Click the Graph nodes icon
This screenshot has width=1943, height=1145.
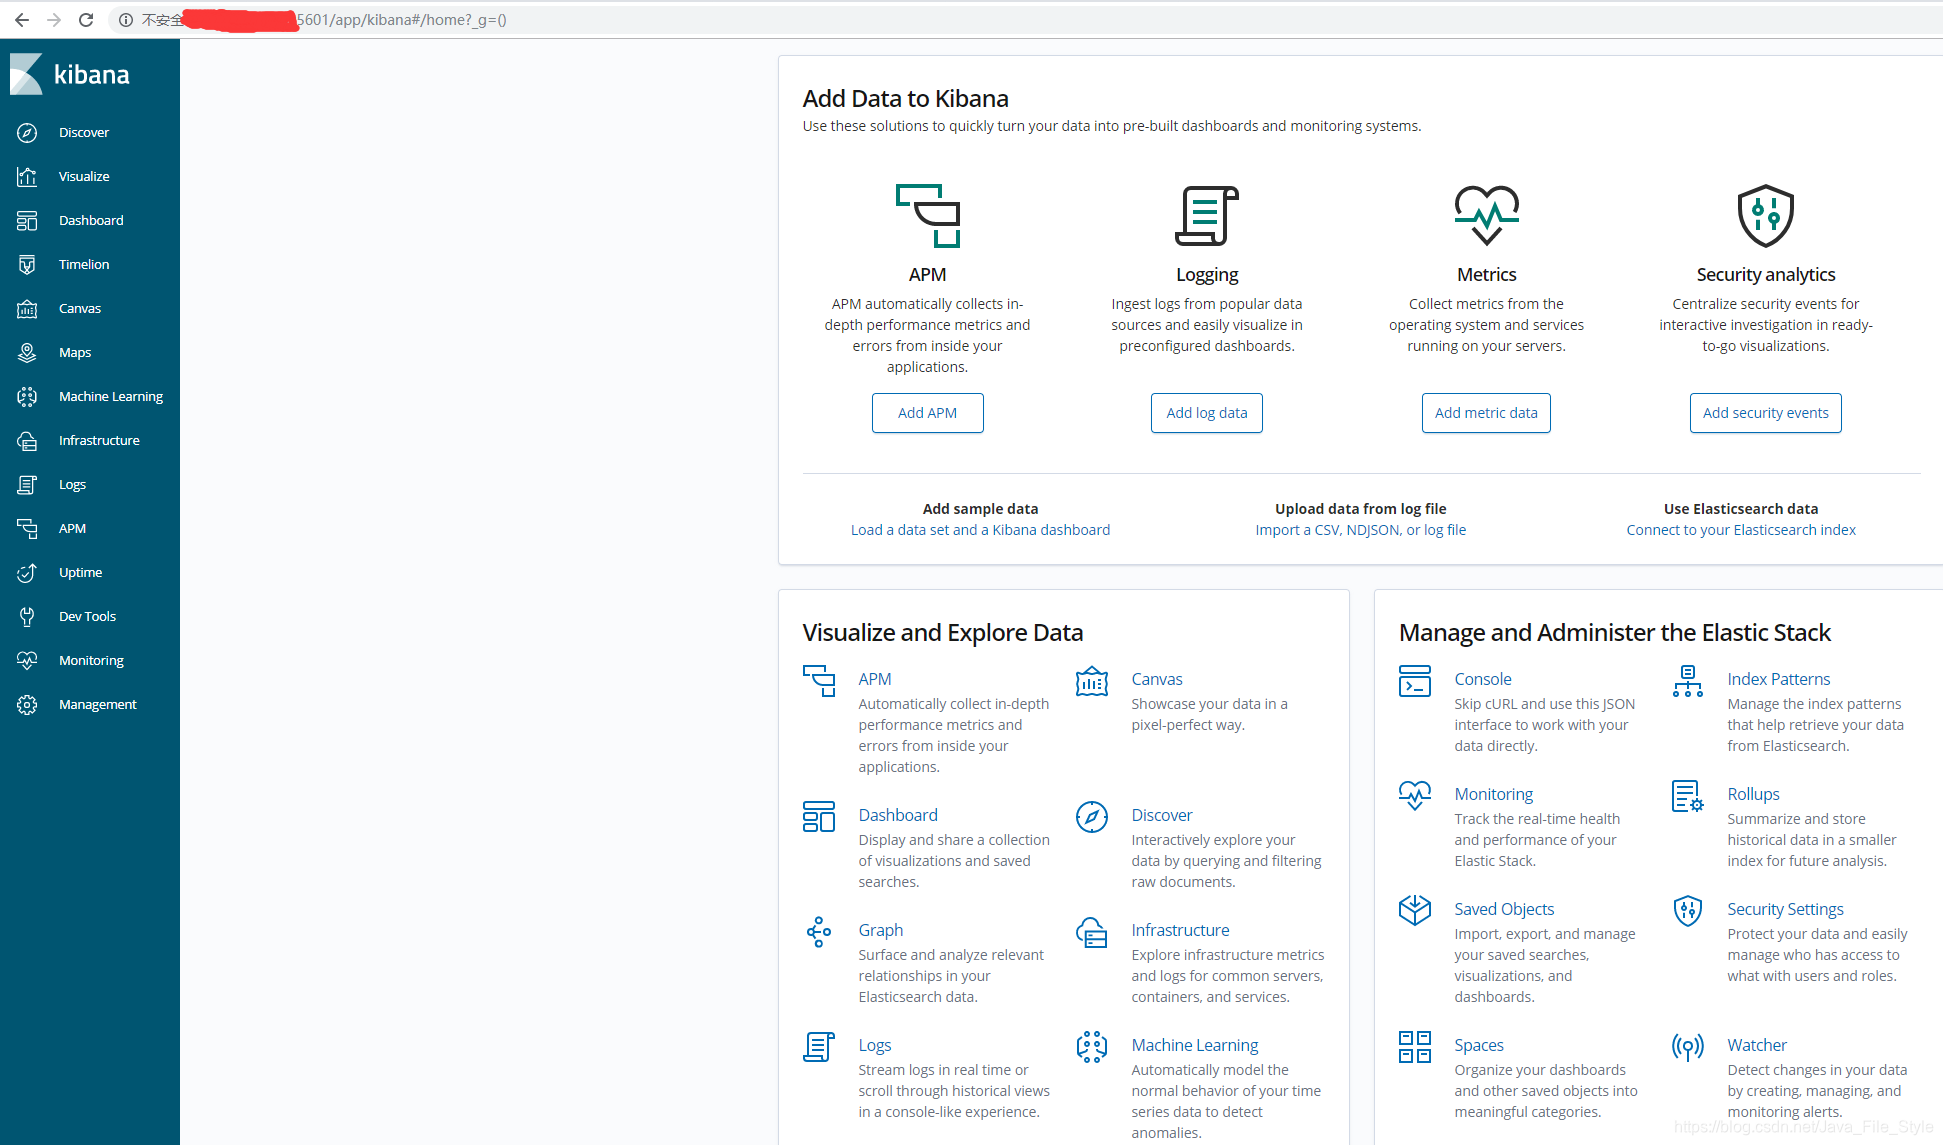point(819,932)
